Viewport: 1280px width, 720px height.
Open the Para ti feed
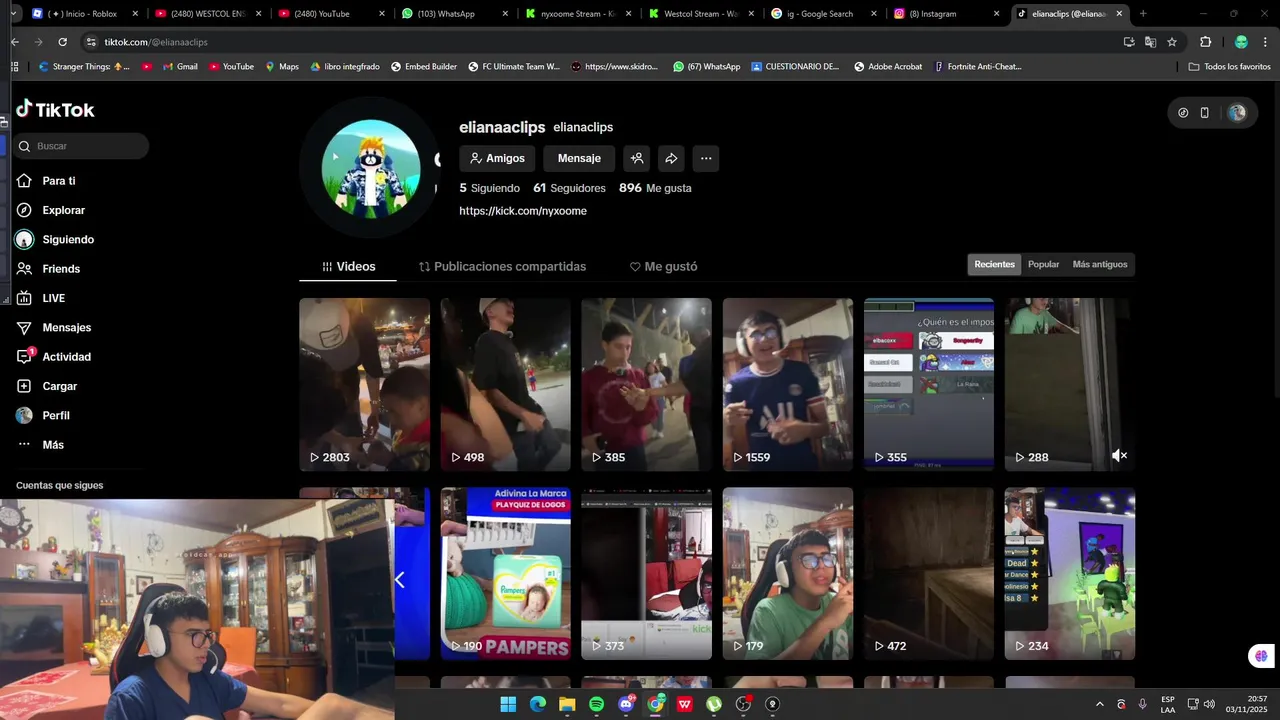click(46, 181)
